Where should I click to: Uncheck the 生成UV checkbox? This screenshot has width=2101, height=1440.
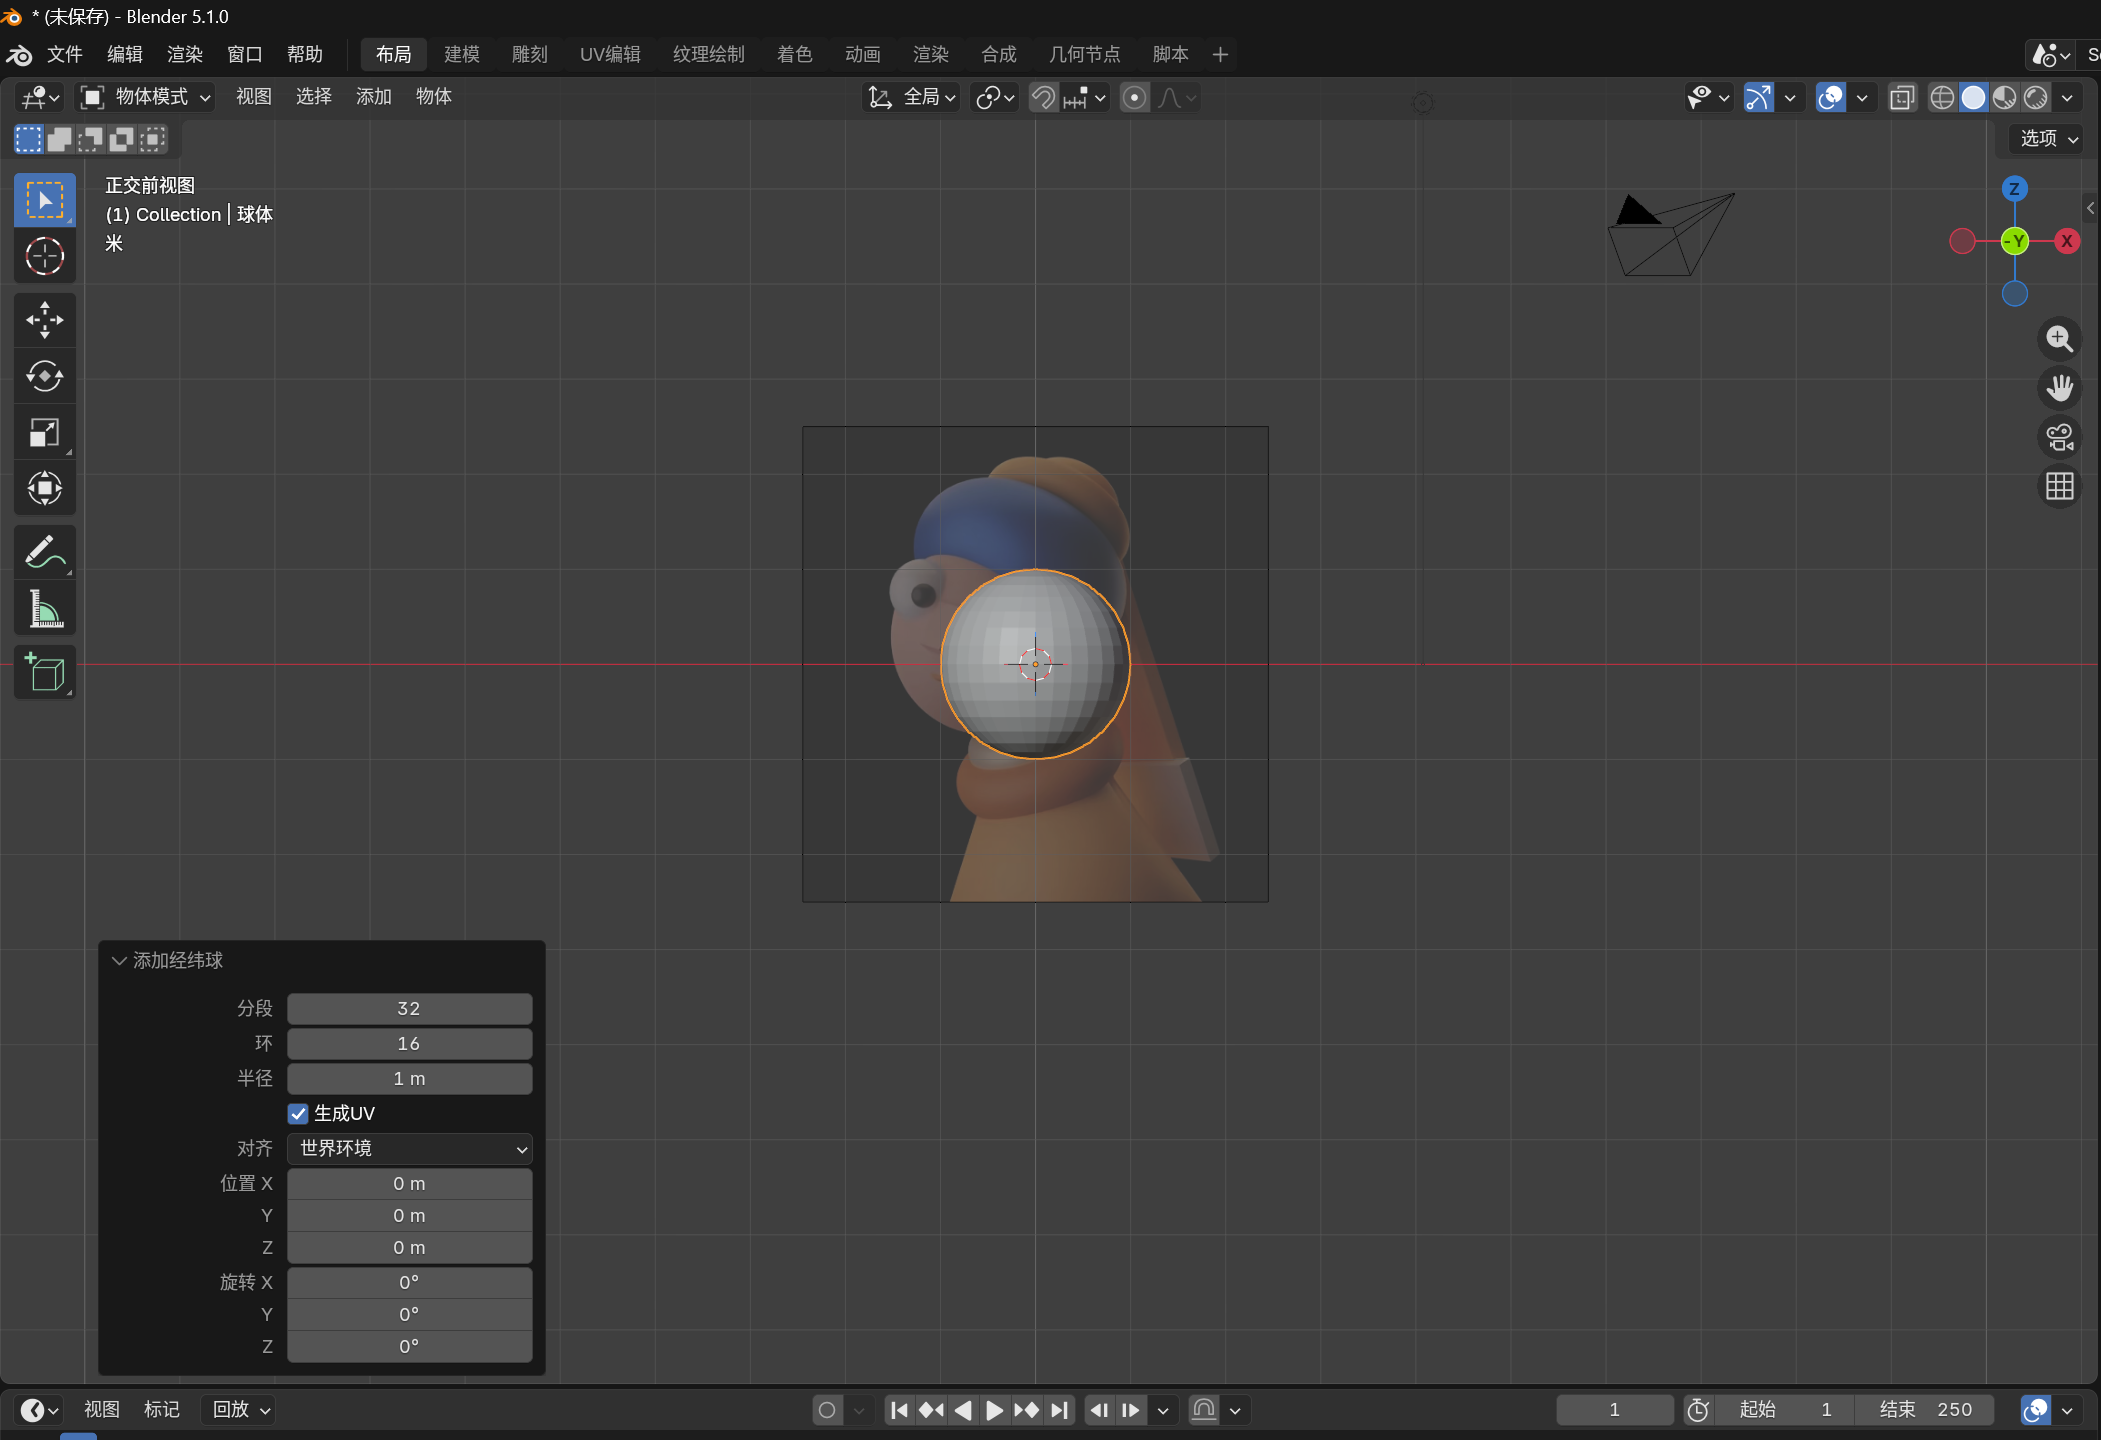tap(298, 1113)
